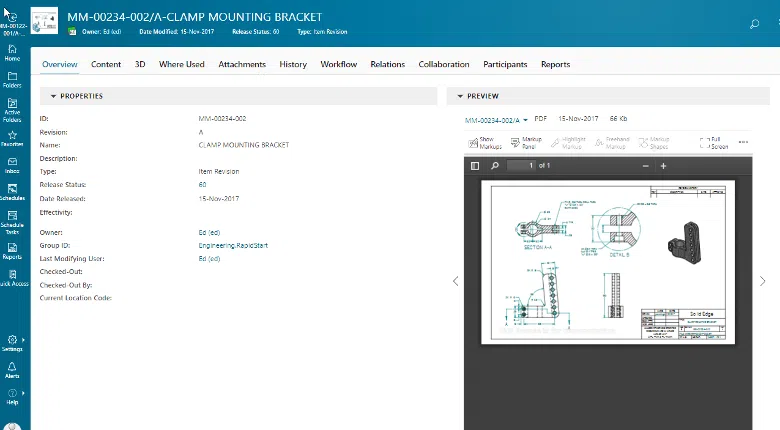This screenshot has width=780, height=430.
Task: Click the Engineering.RapidStart group link
Action: tap(233, 245)
